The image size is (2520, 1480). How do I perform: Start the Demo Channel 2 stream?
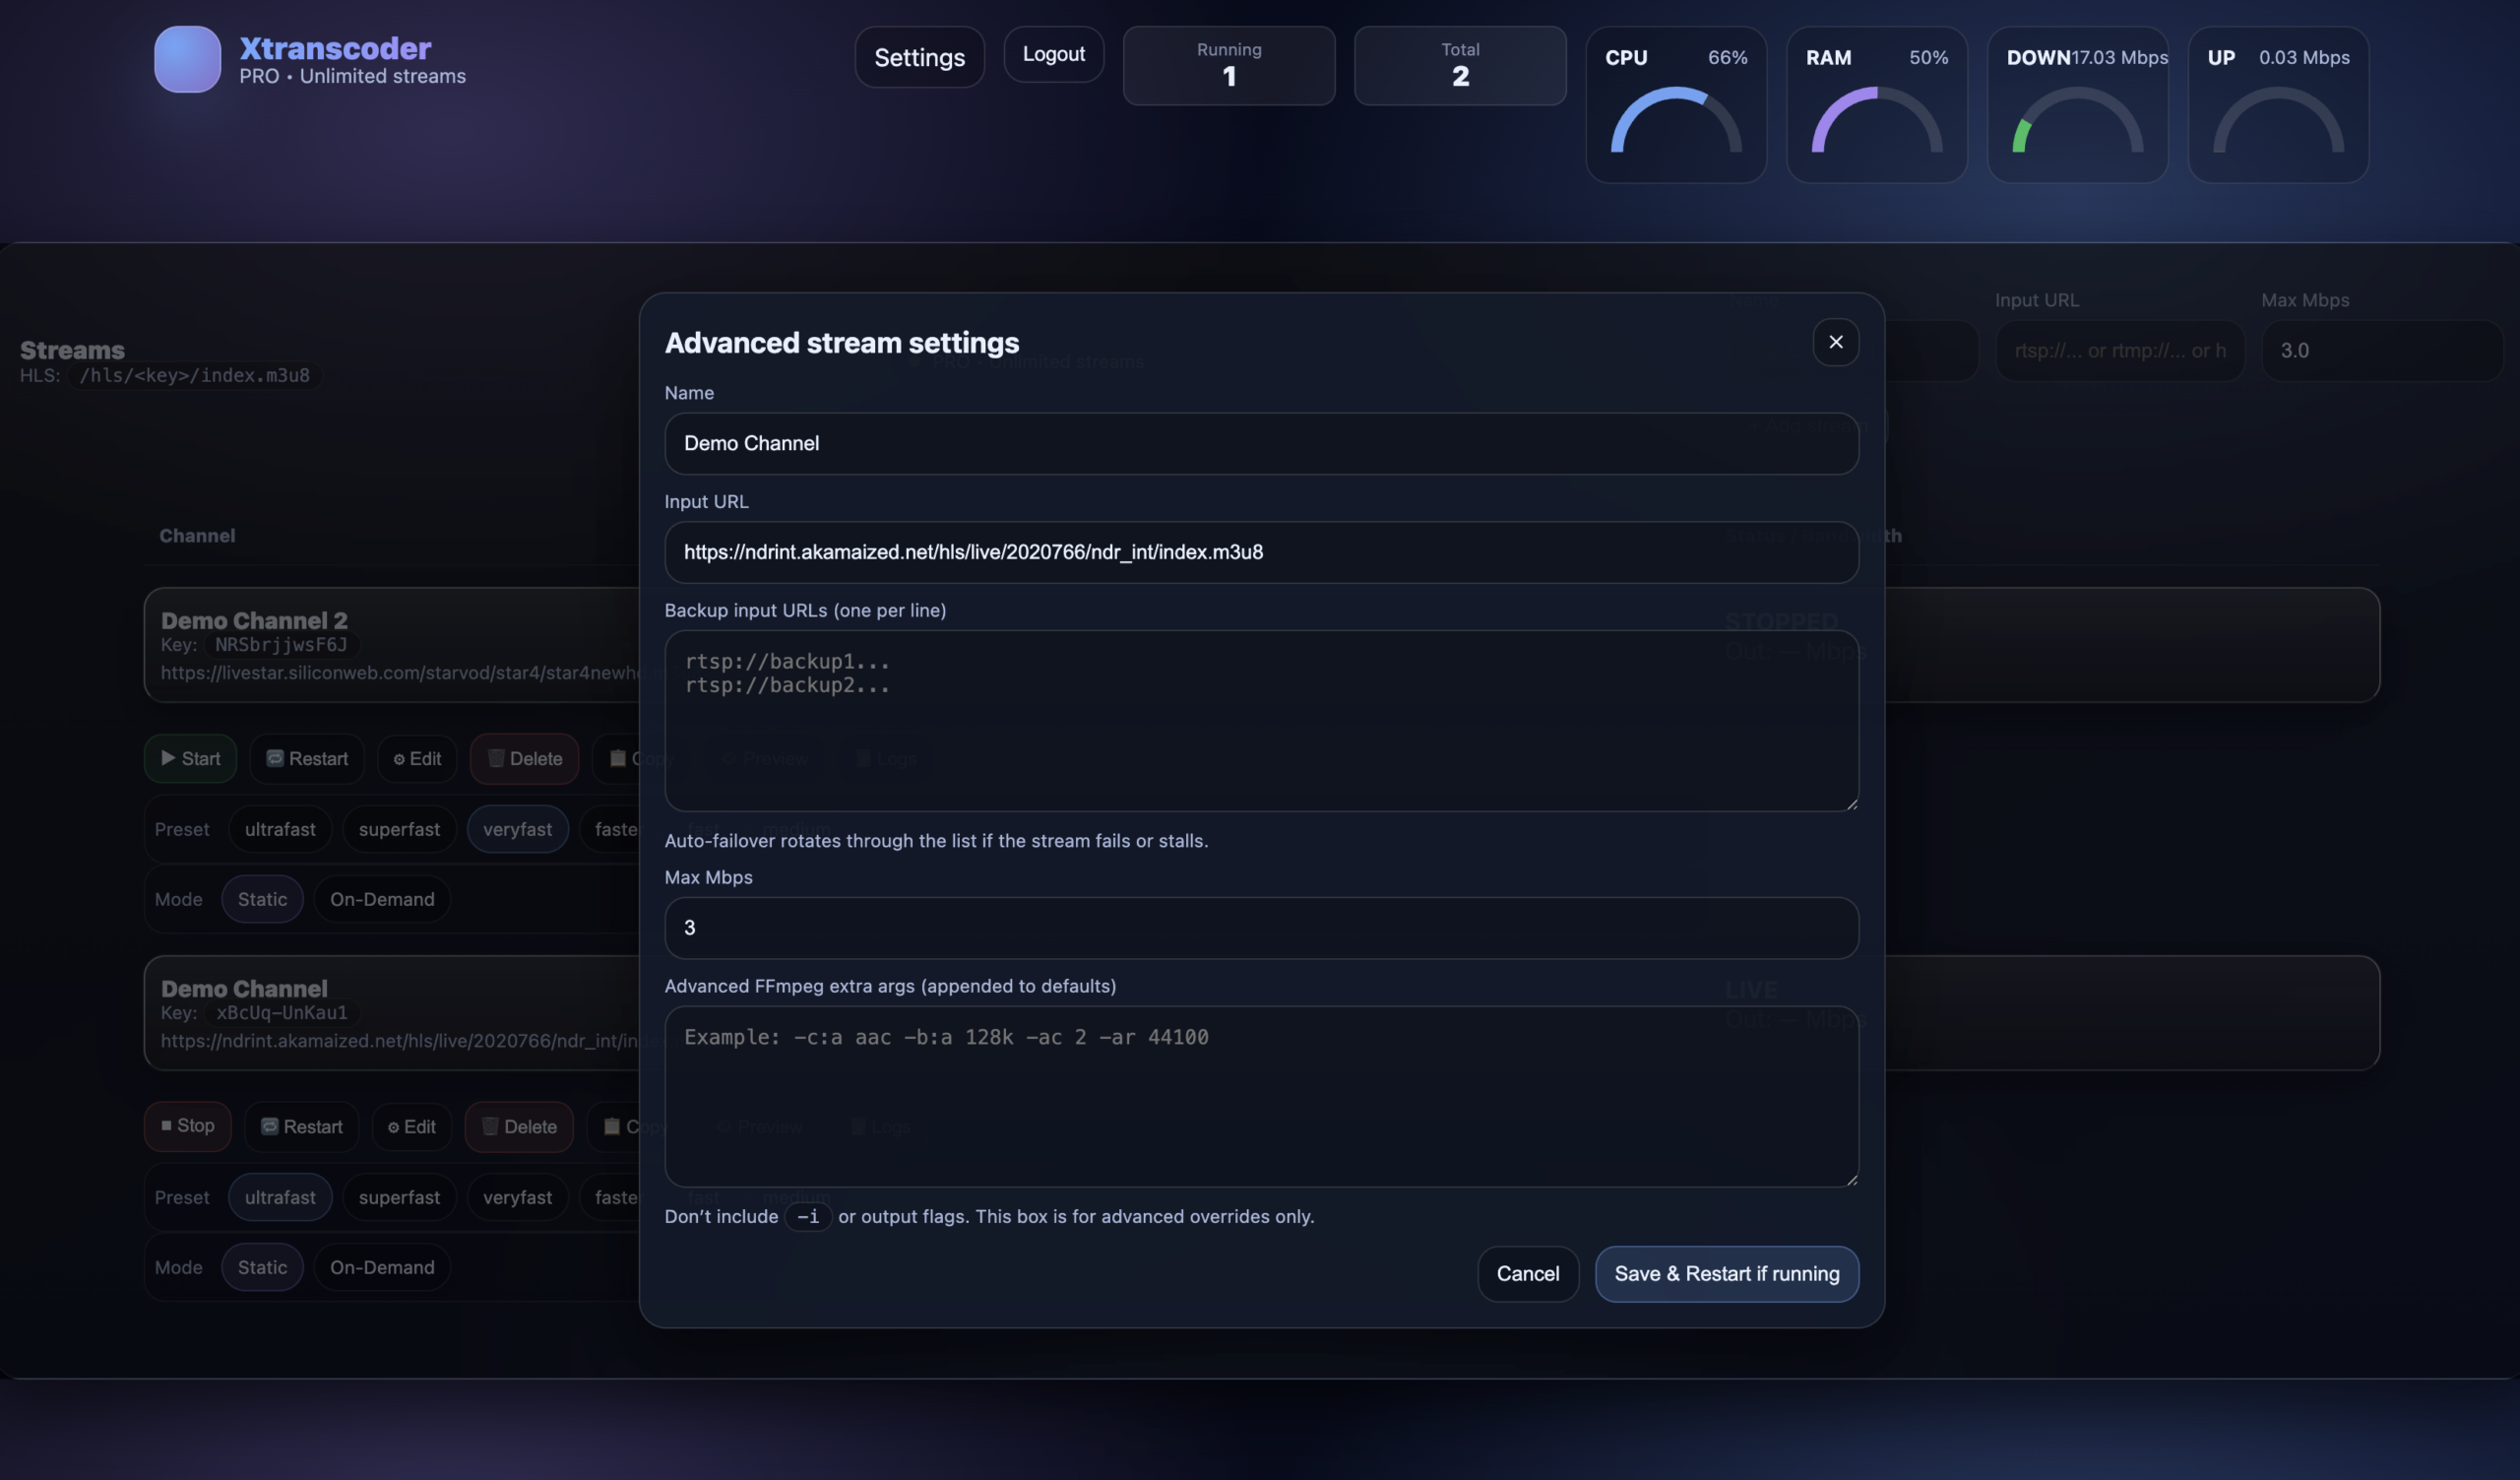190,758
